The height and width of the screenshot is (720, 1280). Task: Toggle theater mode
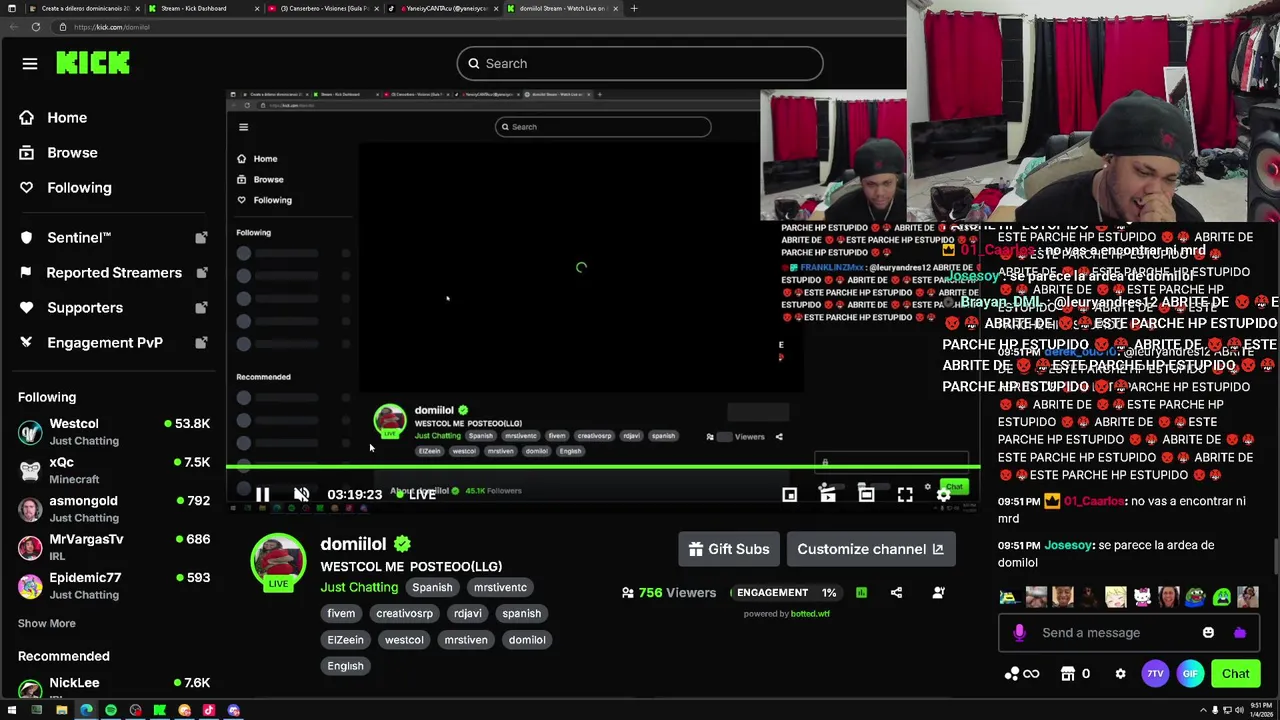pos(866,494)
